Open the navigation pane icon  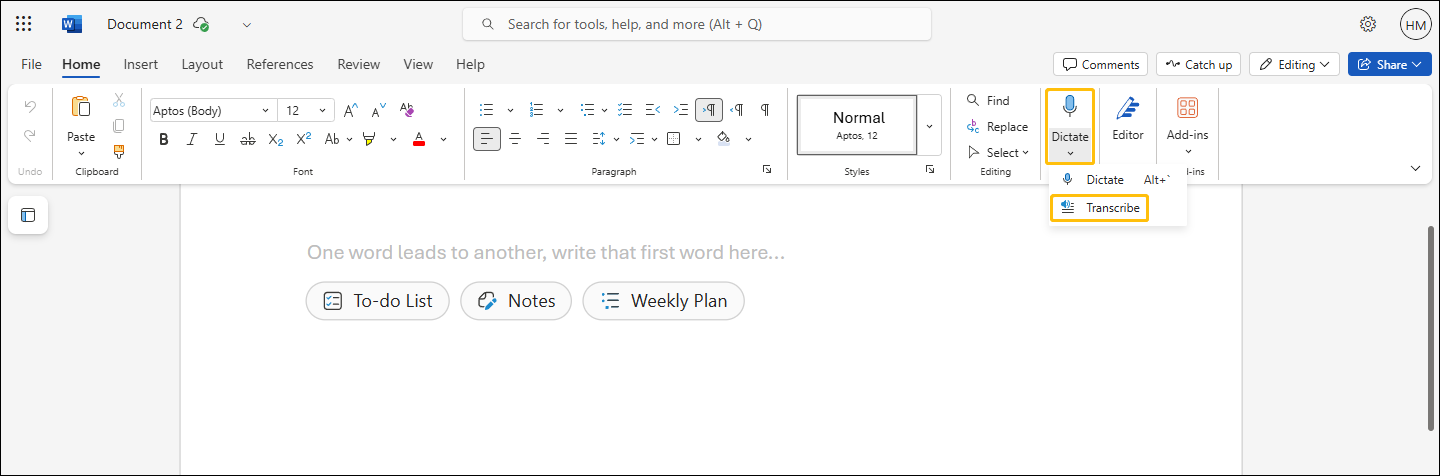point(28,215)
